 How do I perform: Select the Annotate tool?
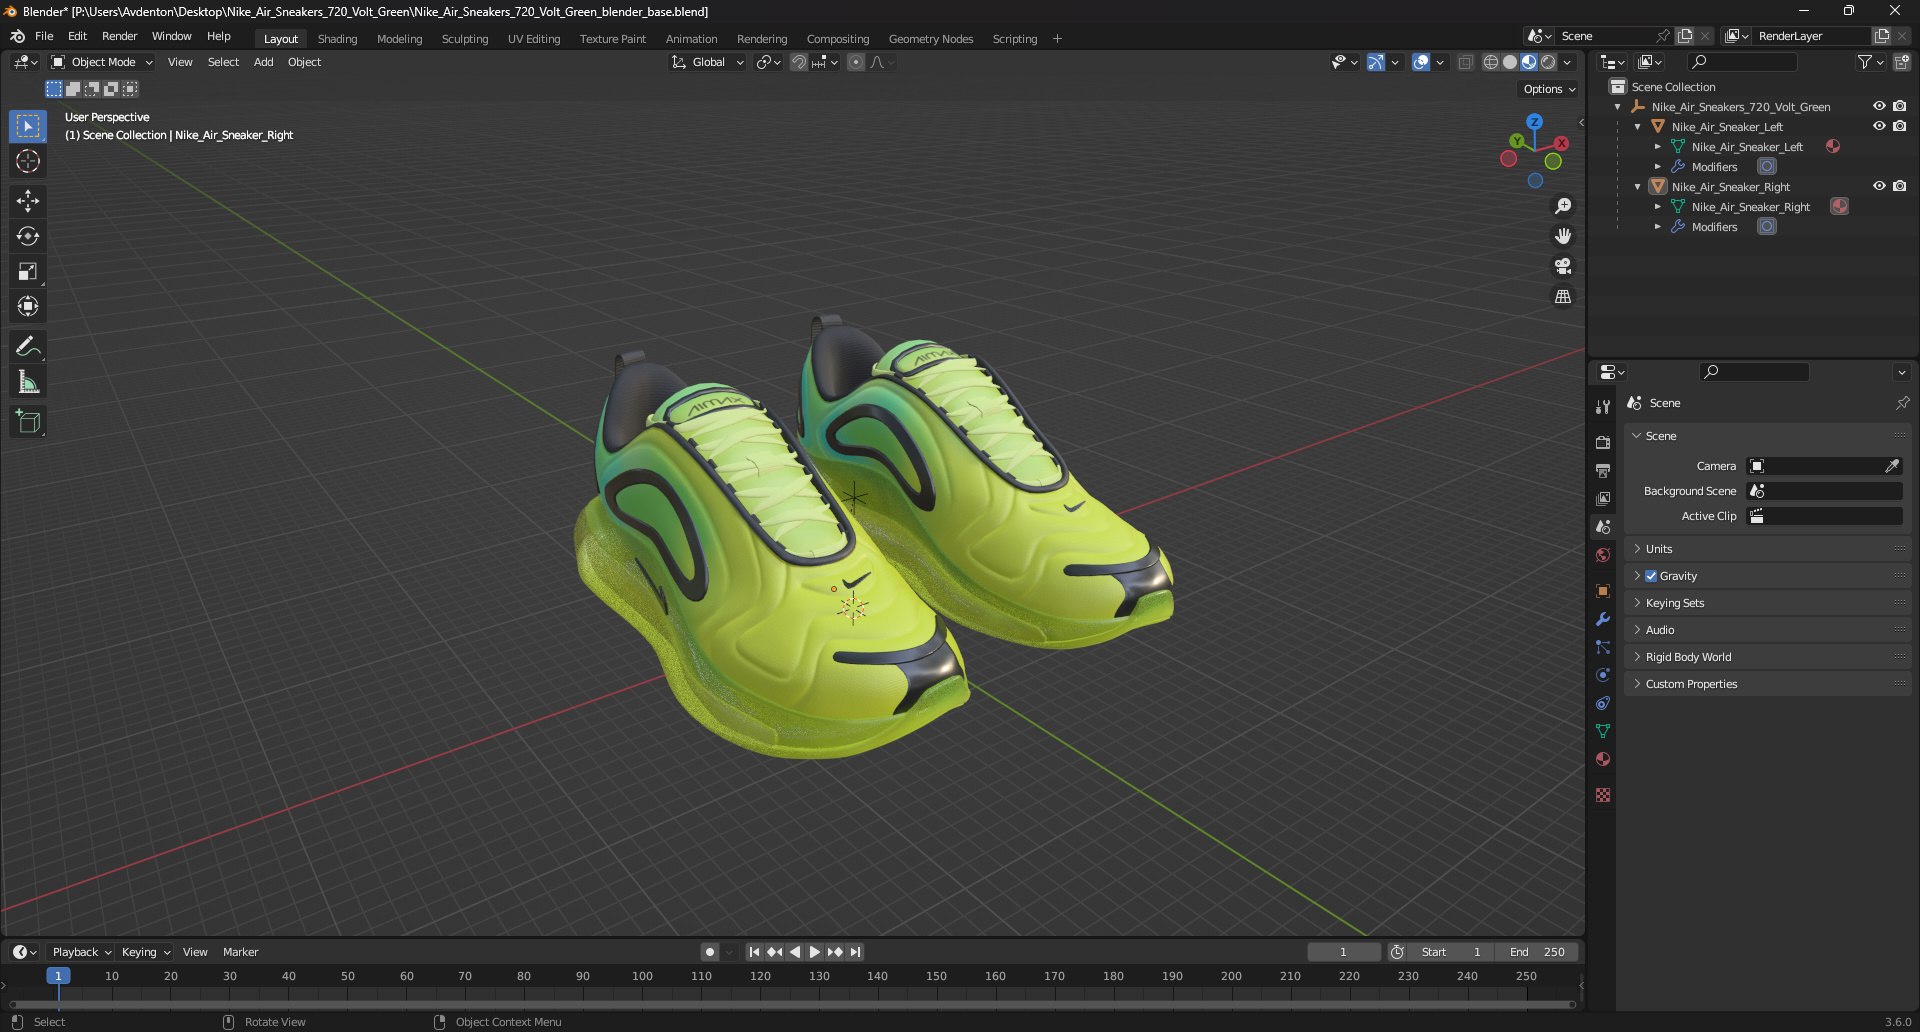28,347
